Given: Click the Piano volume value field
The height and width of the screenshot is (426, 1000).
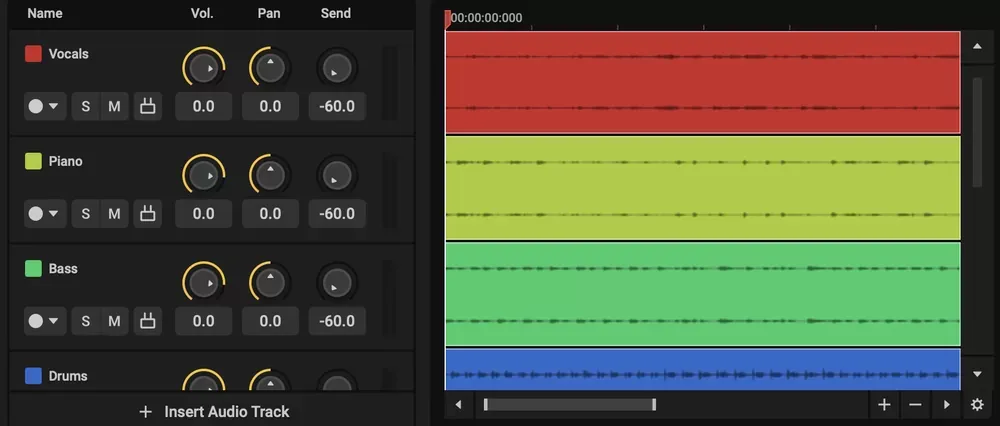Looking at the screenshot, I should coord(203,214).
